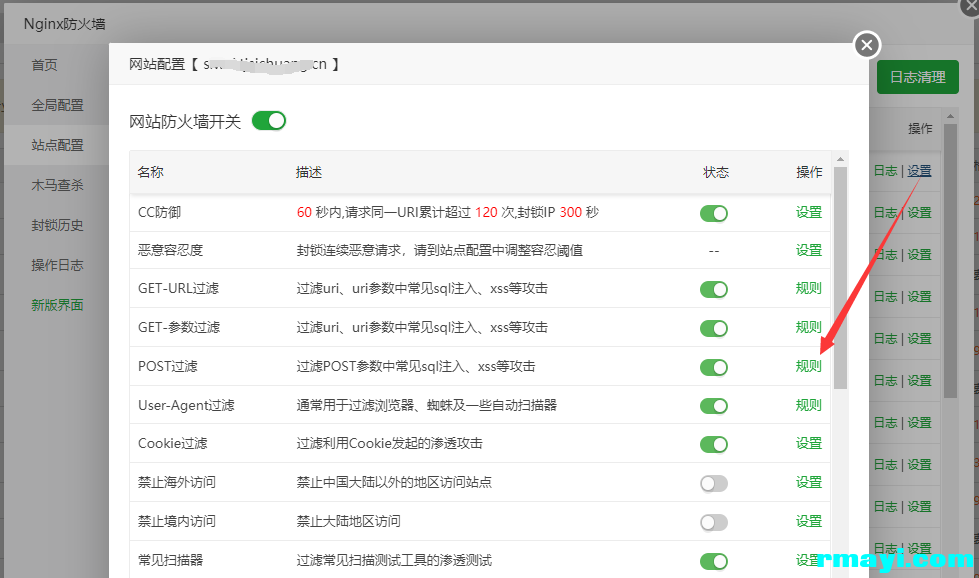The width and height of the screenshot is (979, 578).
Task: Switch to 新版界面 in the sidebar
Action: point(57,305)
